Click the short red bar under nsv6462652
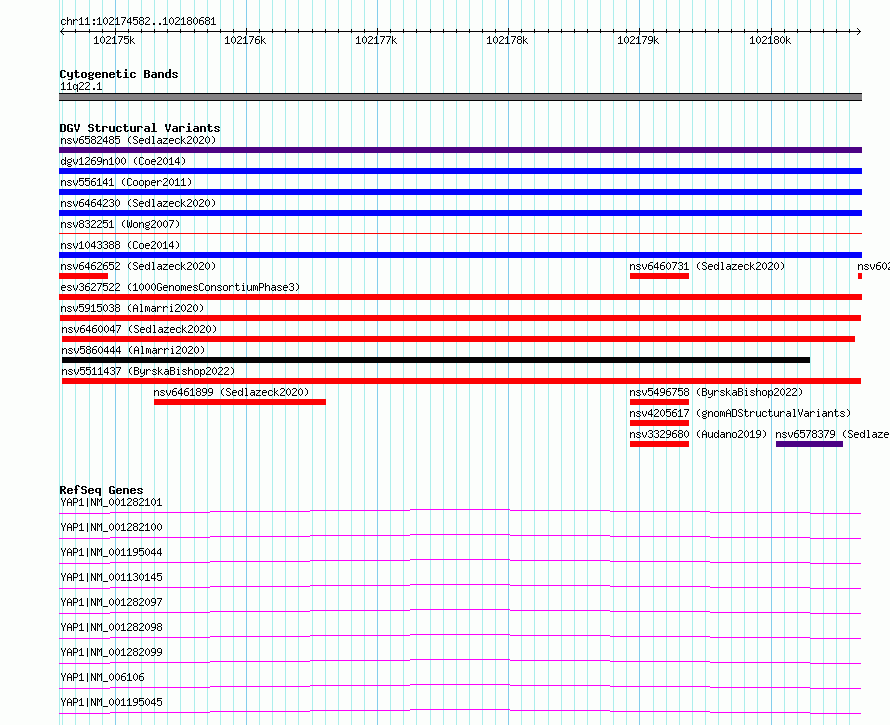Screen dimensions: 890x725 tap(83, 276)
